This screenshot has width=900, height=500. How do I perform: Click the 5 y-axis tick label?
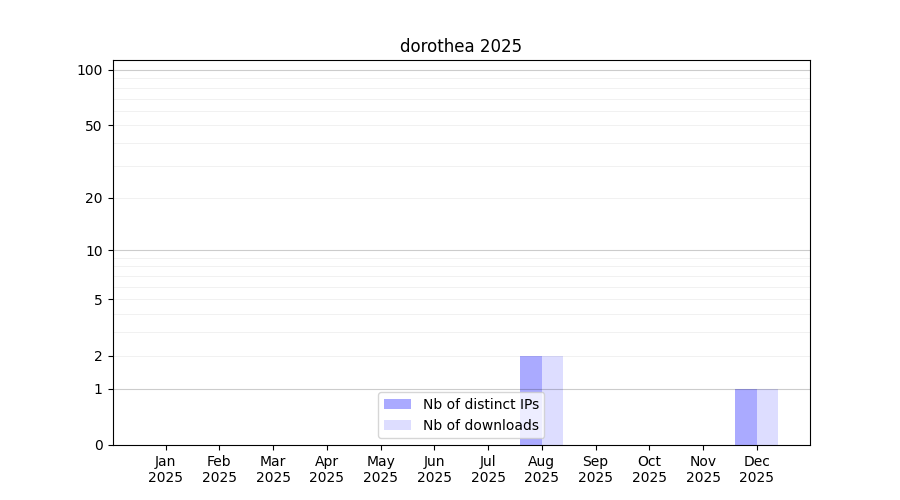click(98, 300)
